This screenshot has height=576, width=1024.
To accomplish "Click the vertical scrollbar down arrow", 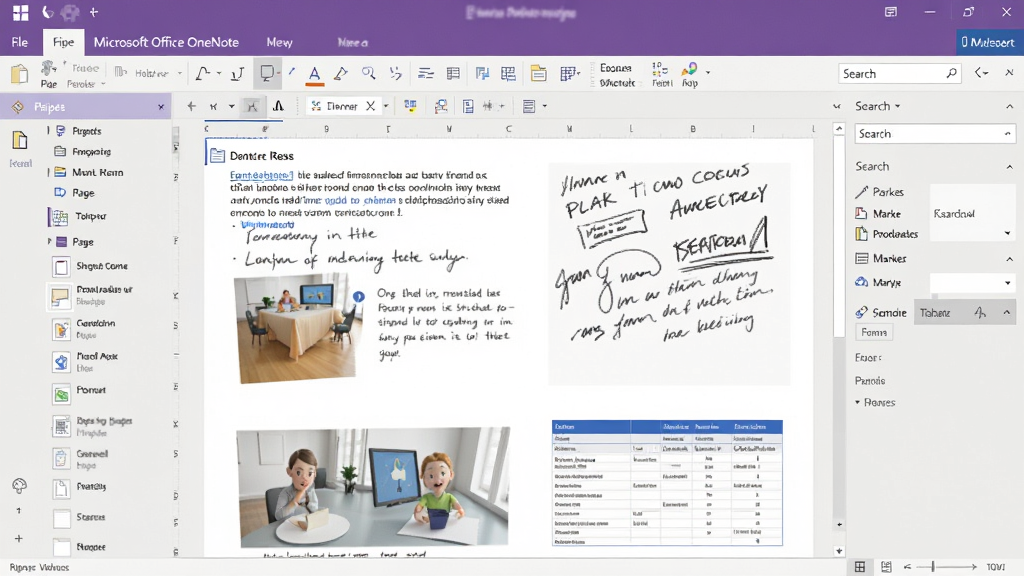I will [x=839, y=551].
